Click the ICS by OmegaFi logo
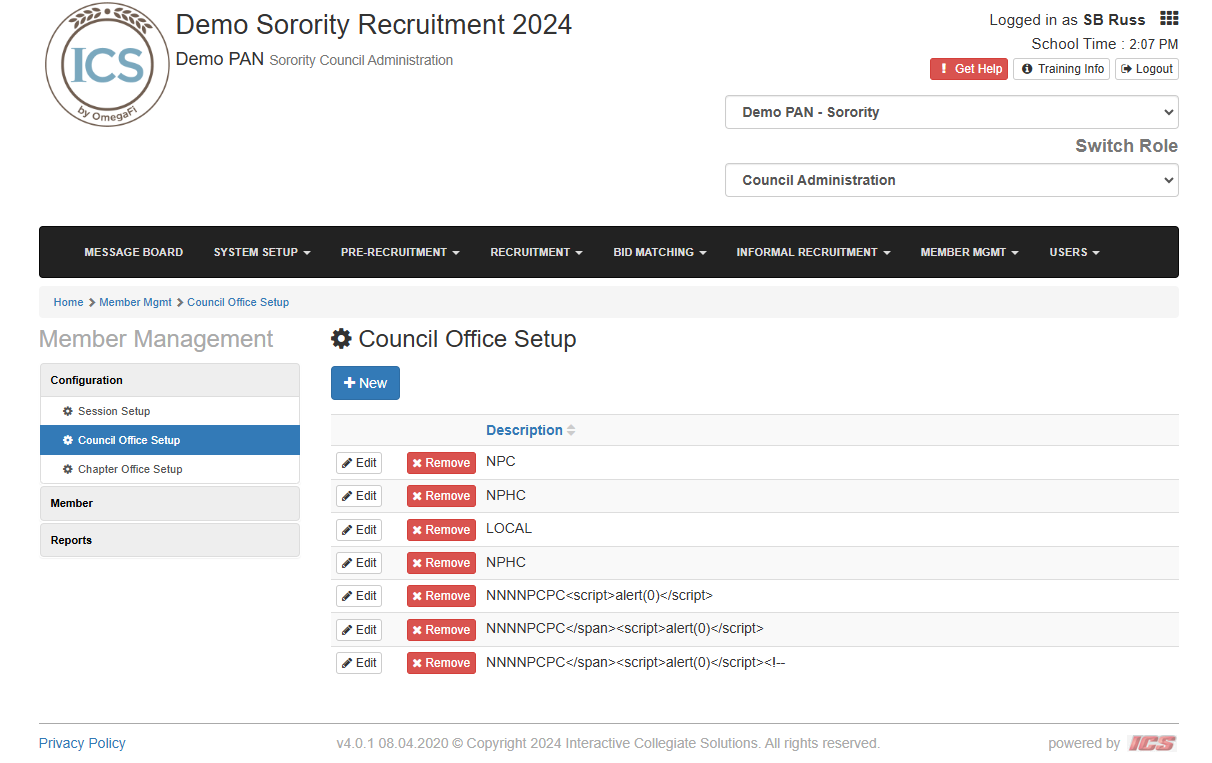The height and width of the screenshot is (763, 1212). pos(107,66)
